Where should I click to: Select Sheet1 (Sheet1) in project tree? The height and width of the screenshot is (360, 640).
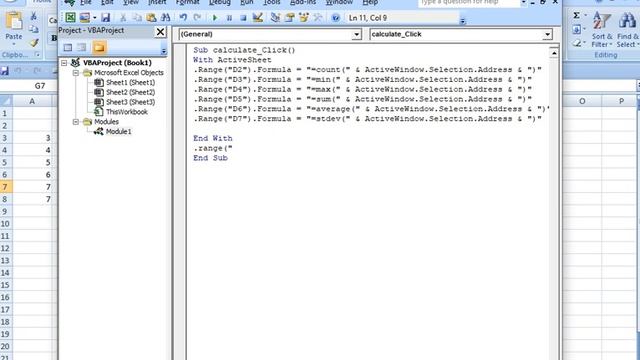tap(130, 82)
